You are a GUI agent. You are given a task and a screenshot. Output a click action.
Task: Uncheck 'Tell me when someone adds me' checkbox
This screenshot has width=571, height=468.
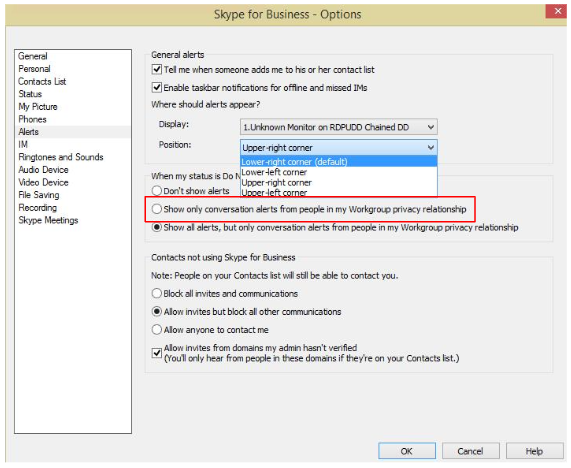point(157,69)
